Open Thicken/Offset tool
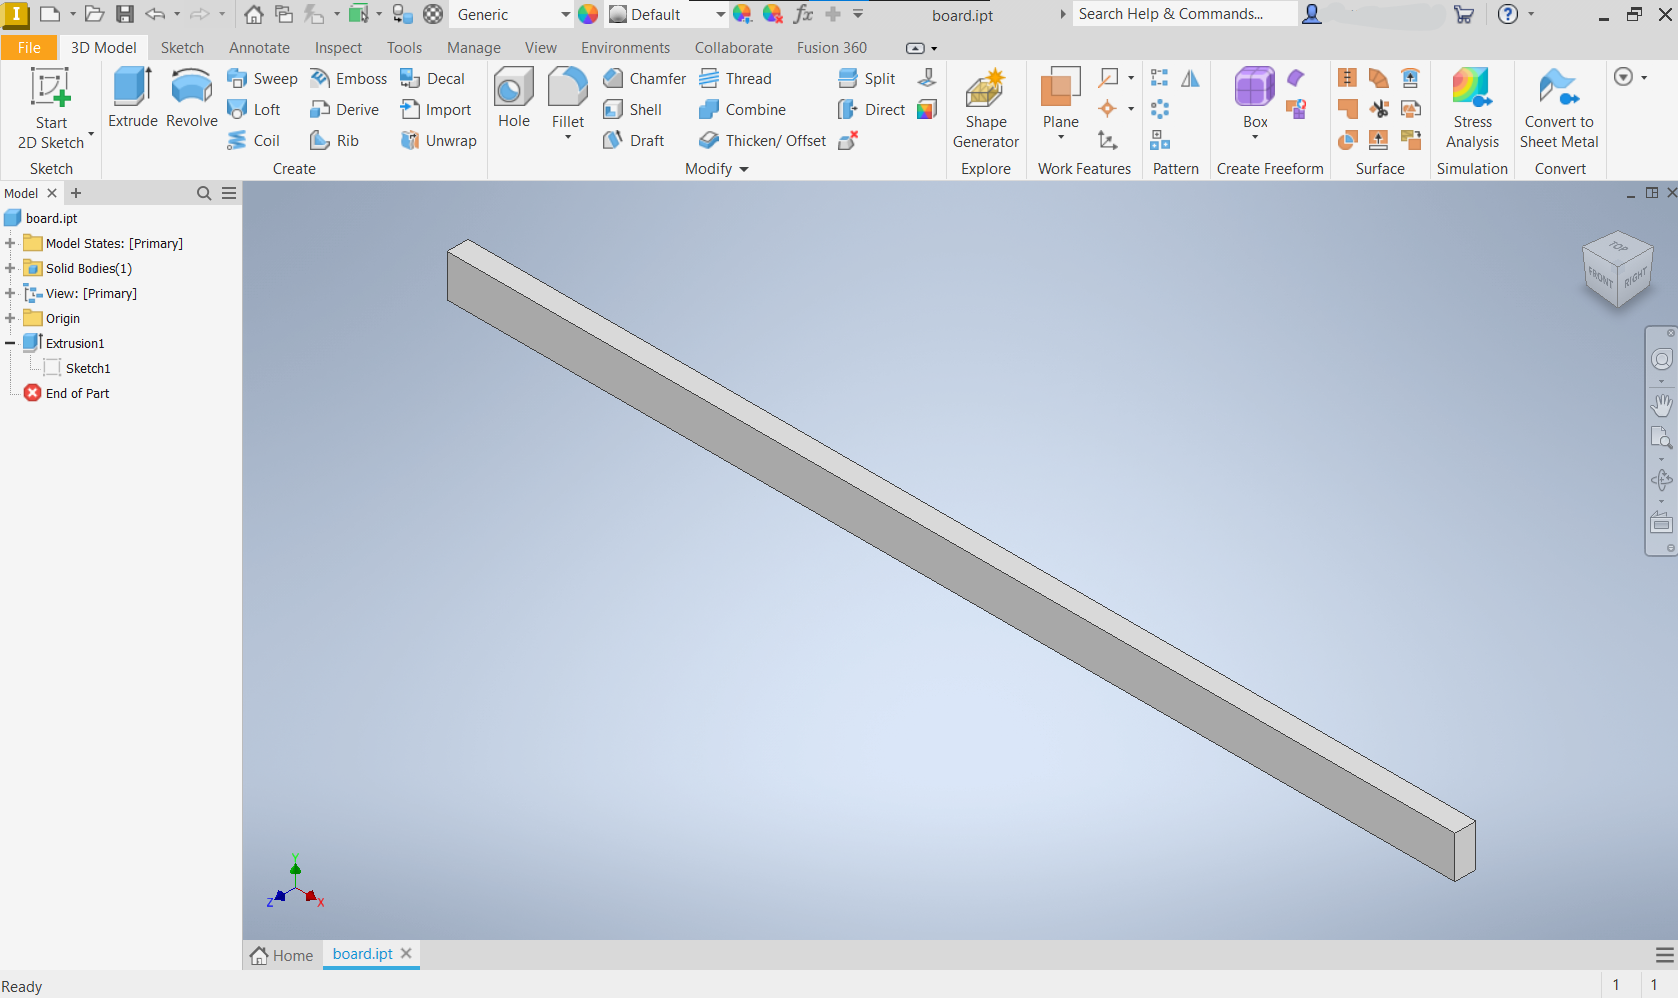Image resolution: width=1678 pixels, height=998 pixels. pyautogui.click(x=762, y=141)
